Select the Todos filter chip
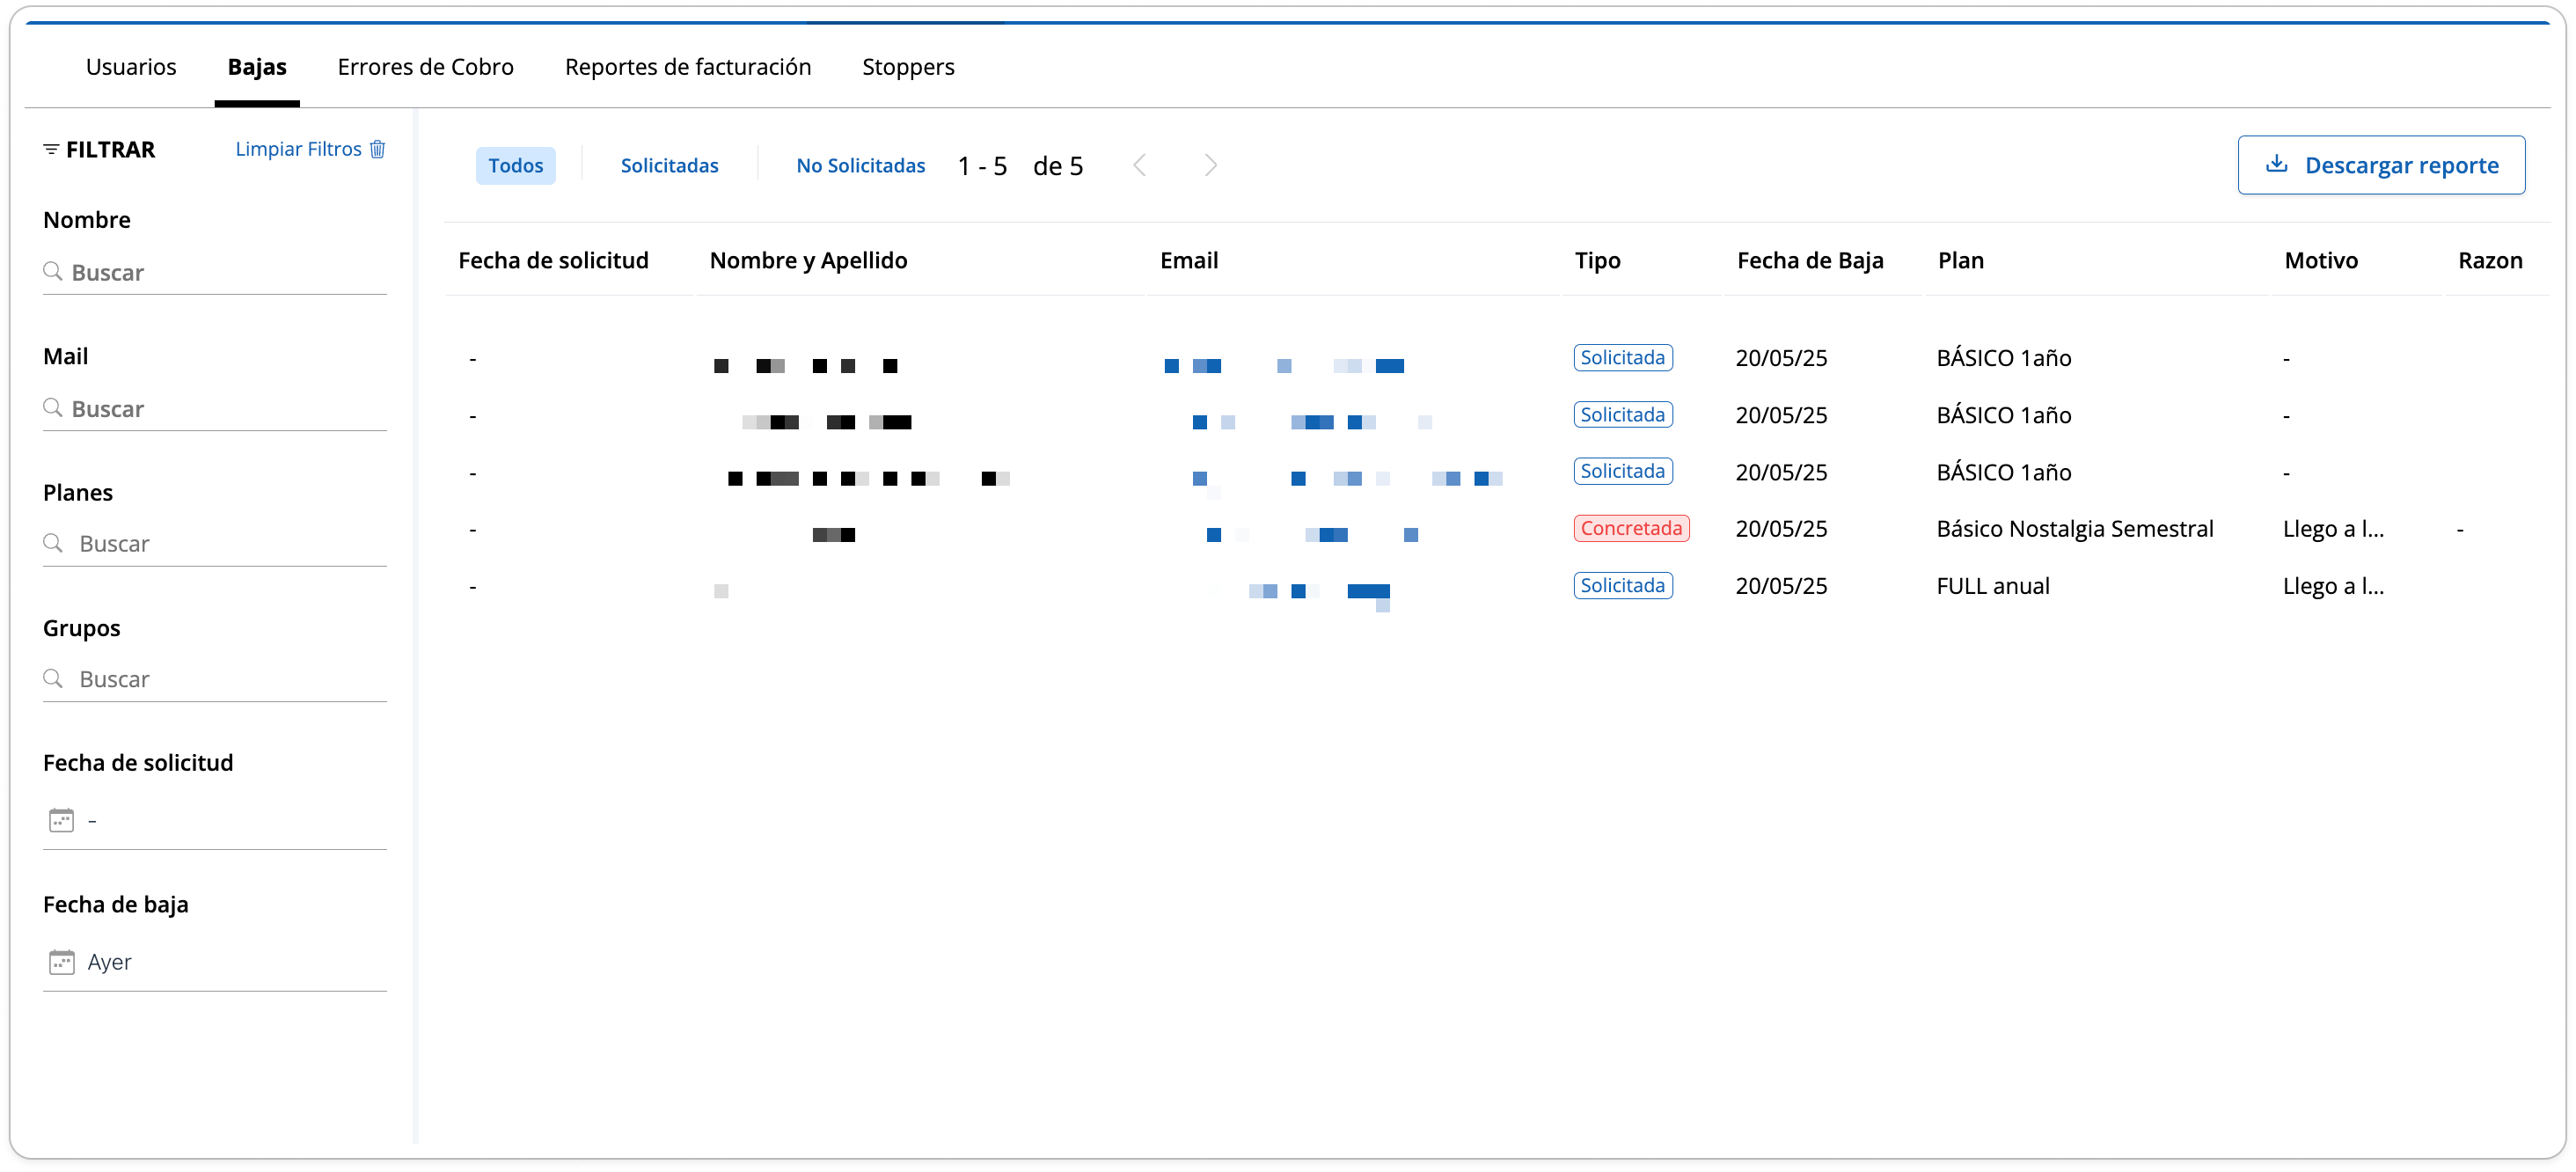The width and height of the screenshot is (2576, 1172). (515, 165)
